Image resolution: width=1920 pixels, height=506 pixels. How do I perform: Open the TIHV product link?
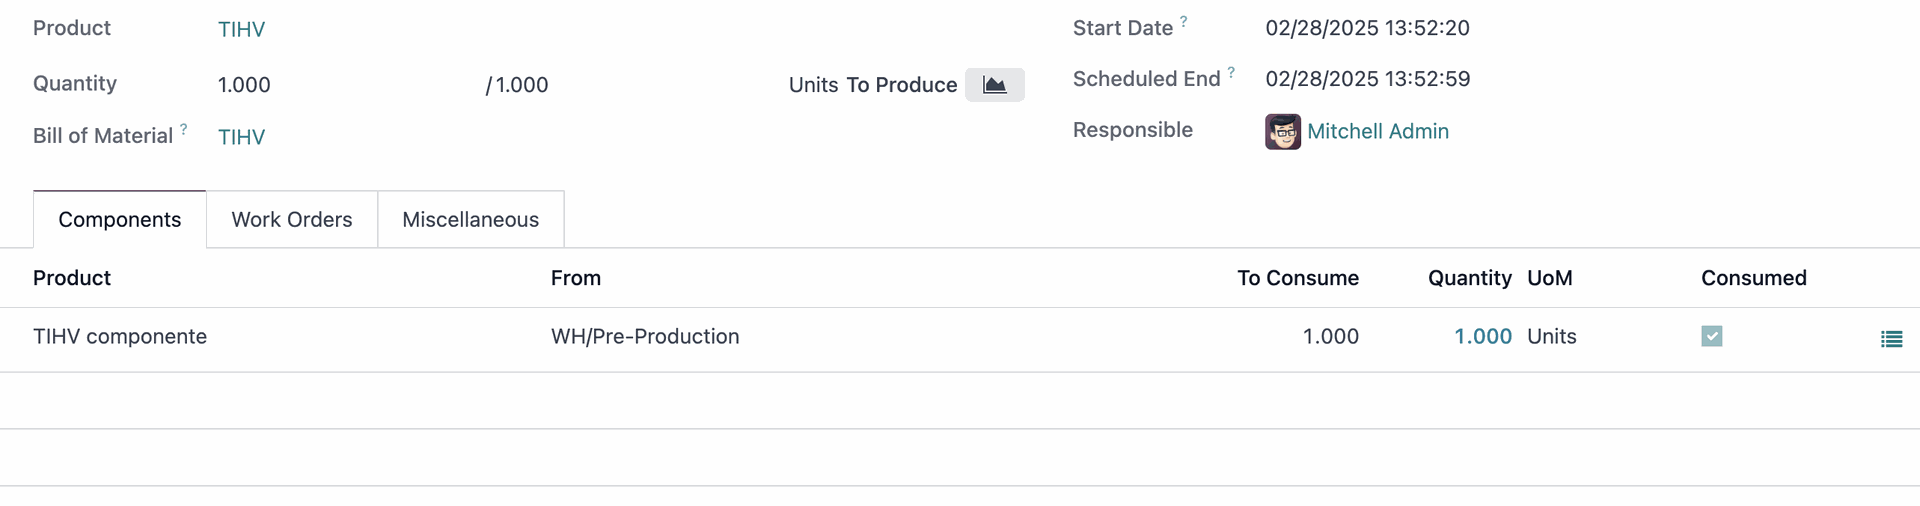point(241,29)
